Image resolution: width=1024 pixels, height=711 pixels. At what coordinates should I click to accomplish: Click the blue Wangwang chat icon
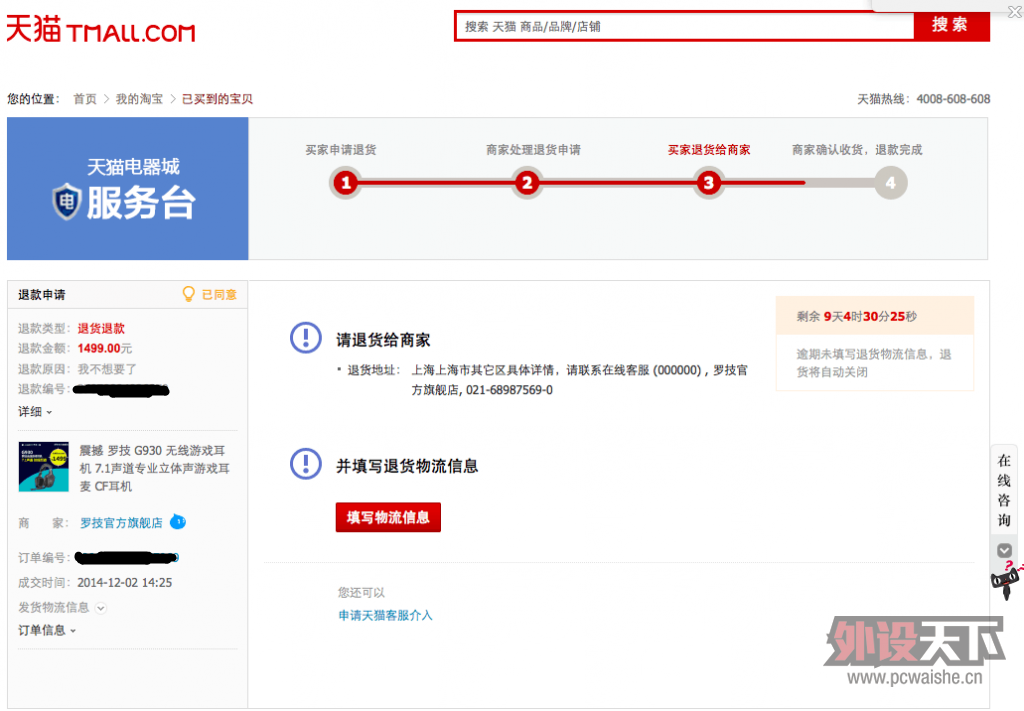pyautogui.click(x=178, y=522)
